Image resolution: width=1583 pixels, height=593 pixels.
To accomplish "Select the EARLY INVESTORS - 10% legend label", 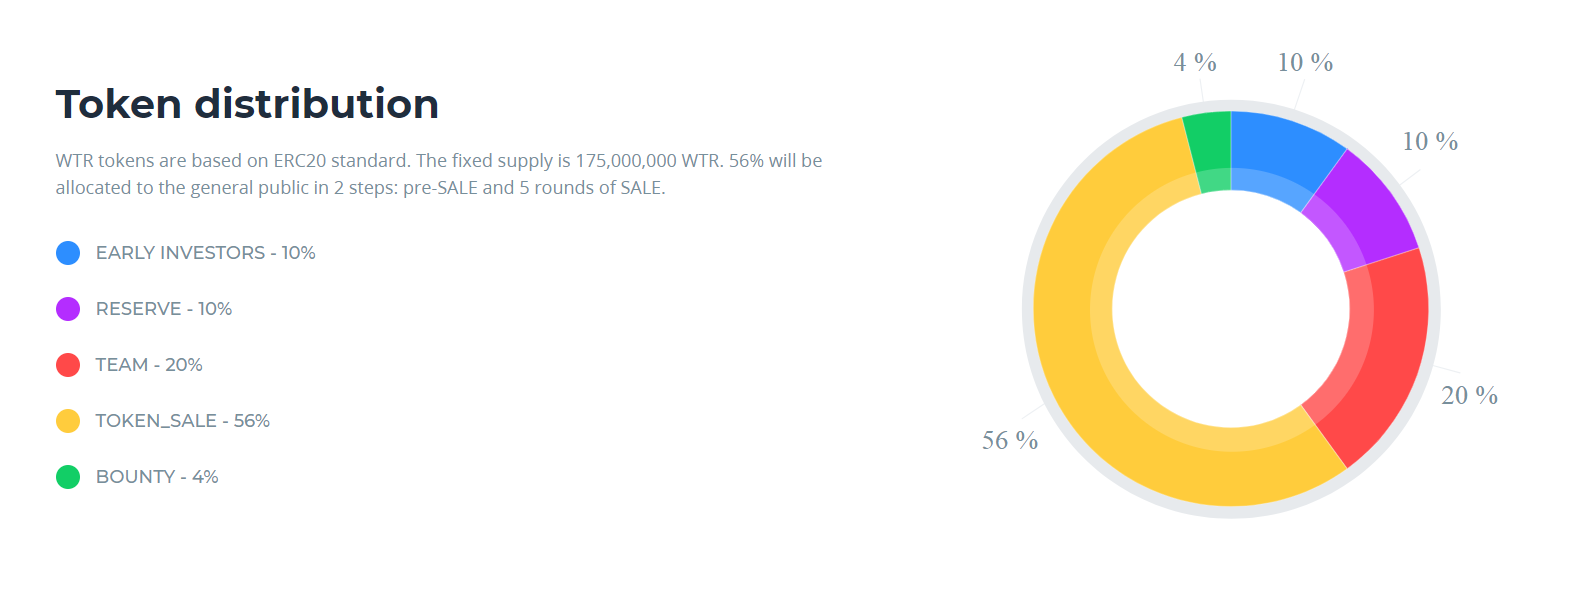I will click(x=205, y=253).
